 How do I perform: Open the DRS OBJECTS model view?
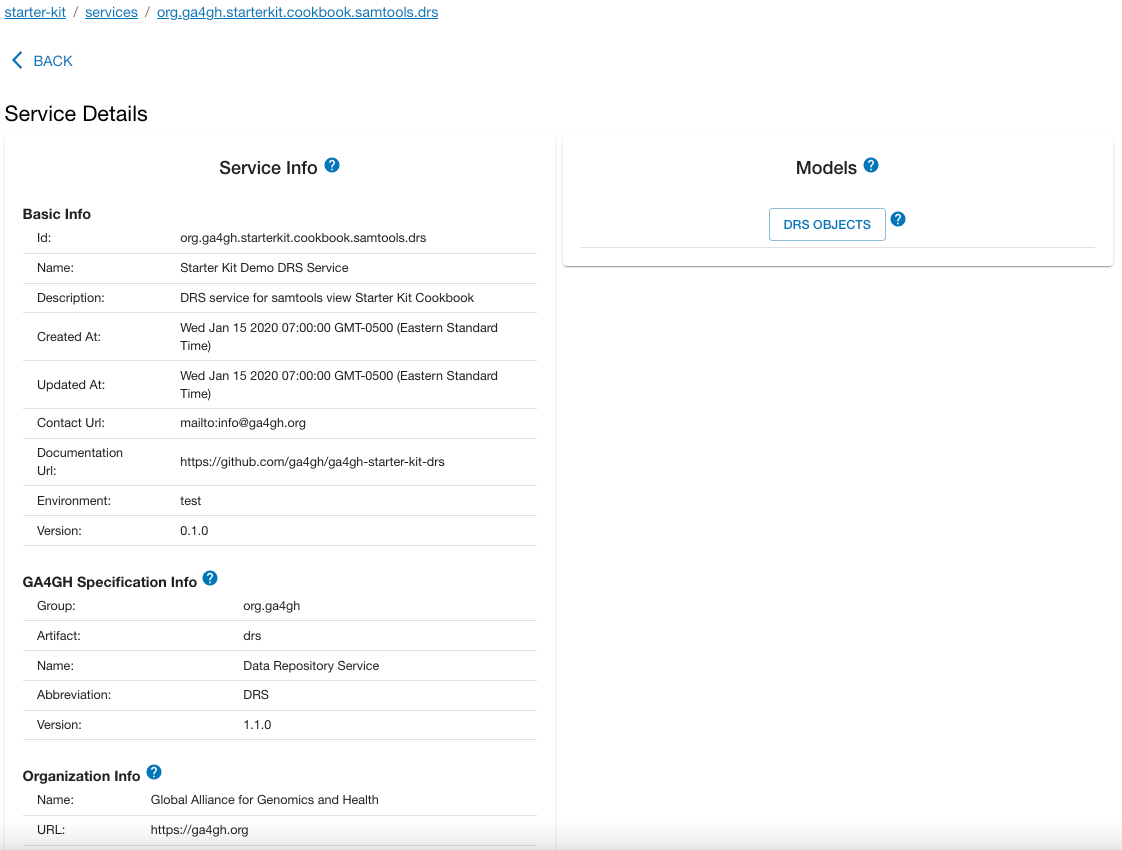[x=827, y=224]
